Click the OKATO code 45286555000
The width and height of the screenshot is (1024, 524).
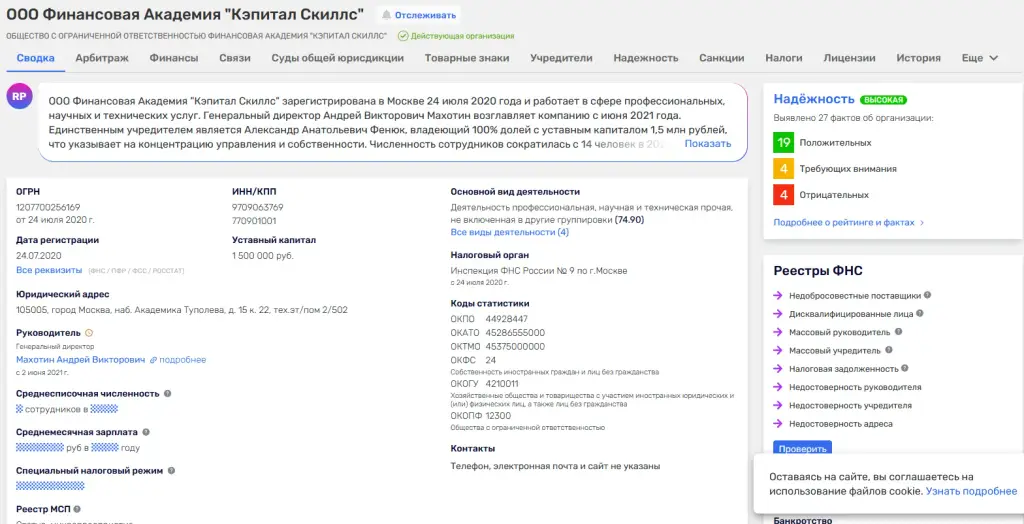(515, 333)
